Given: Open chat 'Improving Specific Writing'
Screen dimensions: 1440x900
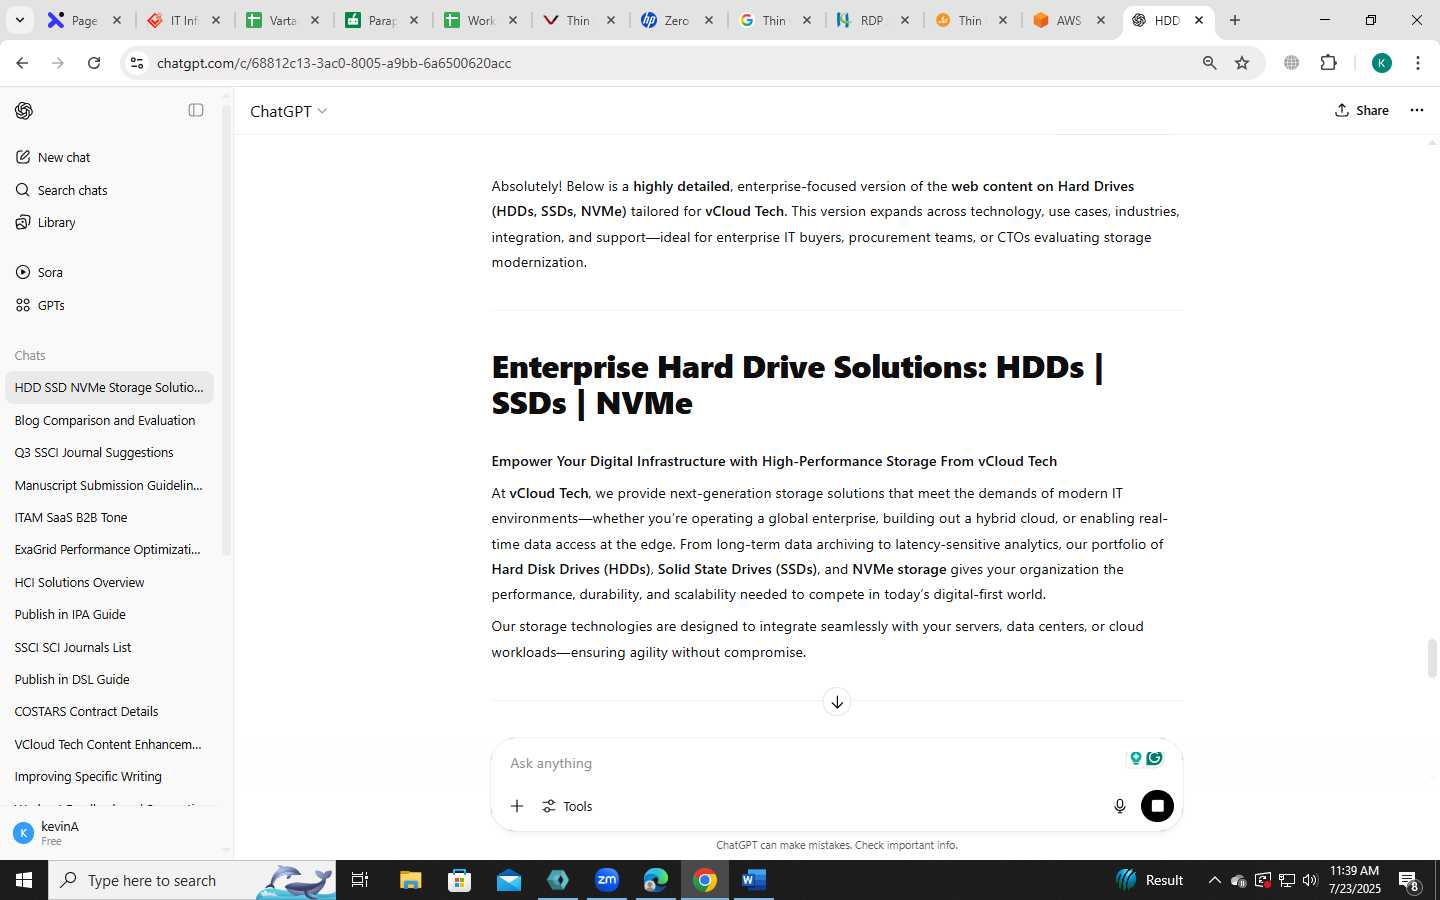Looking at the screenshot, I should 110,776.
